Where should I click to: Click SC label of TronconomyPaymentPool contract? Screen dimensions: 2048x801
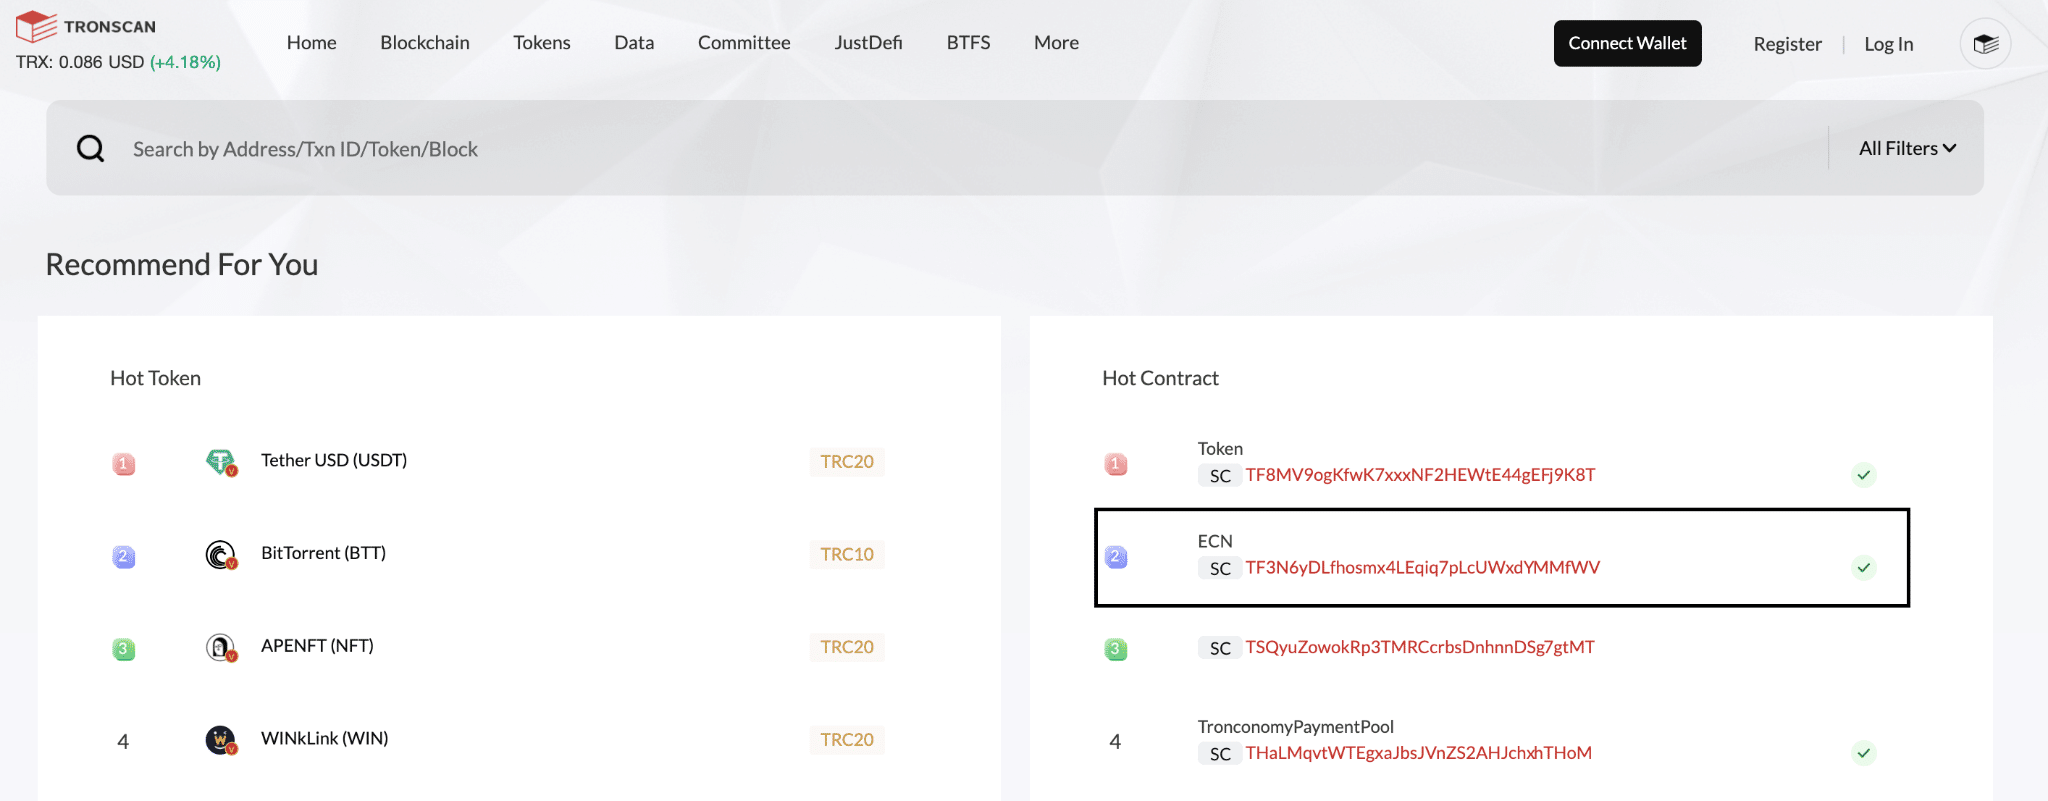[1220, 754]
